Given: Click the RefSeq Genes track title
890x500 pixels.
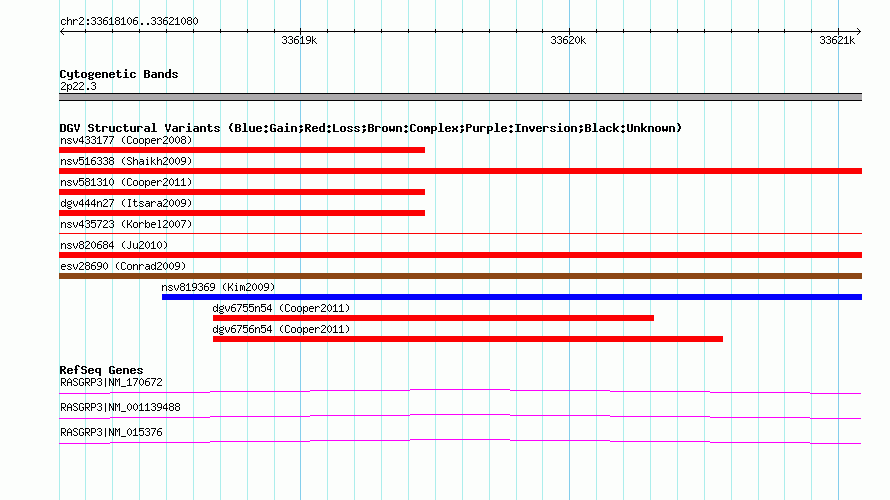Looking at the screenshot, I should pos(101,370).
